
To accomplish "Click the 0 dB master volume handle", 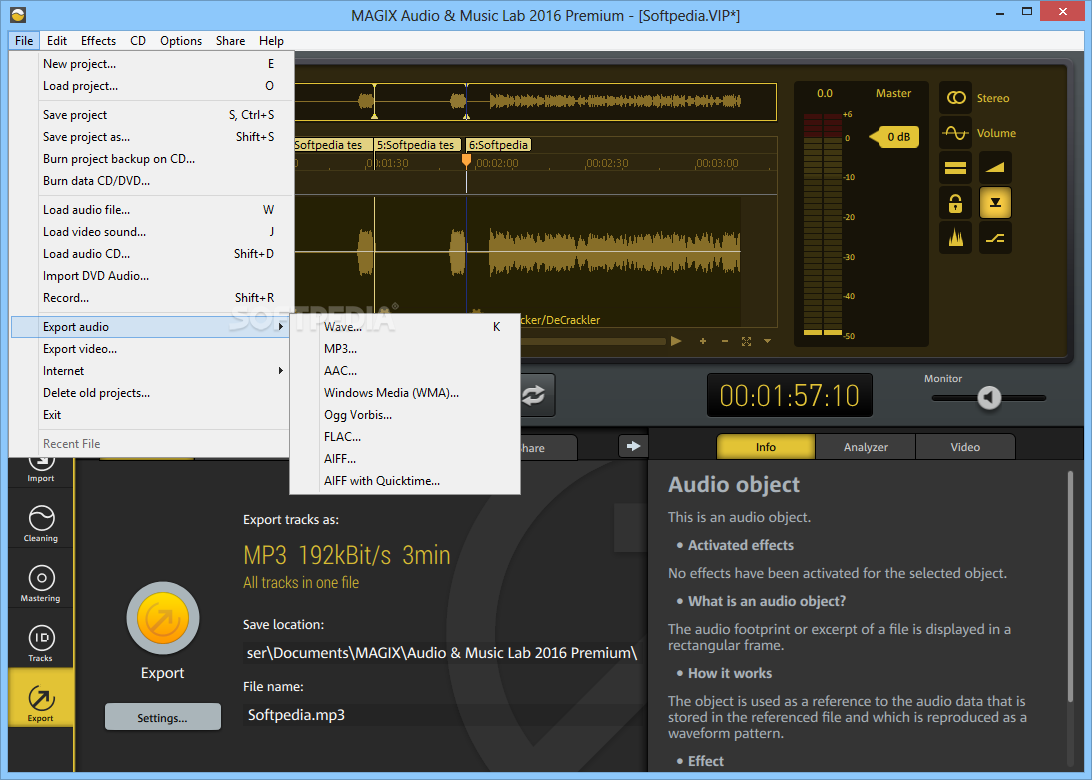I will [x=894, y=137].
